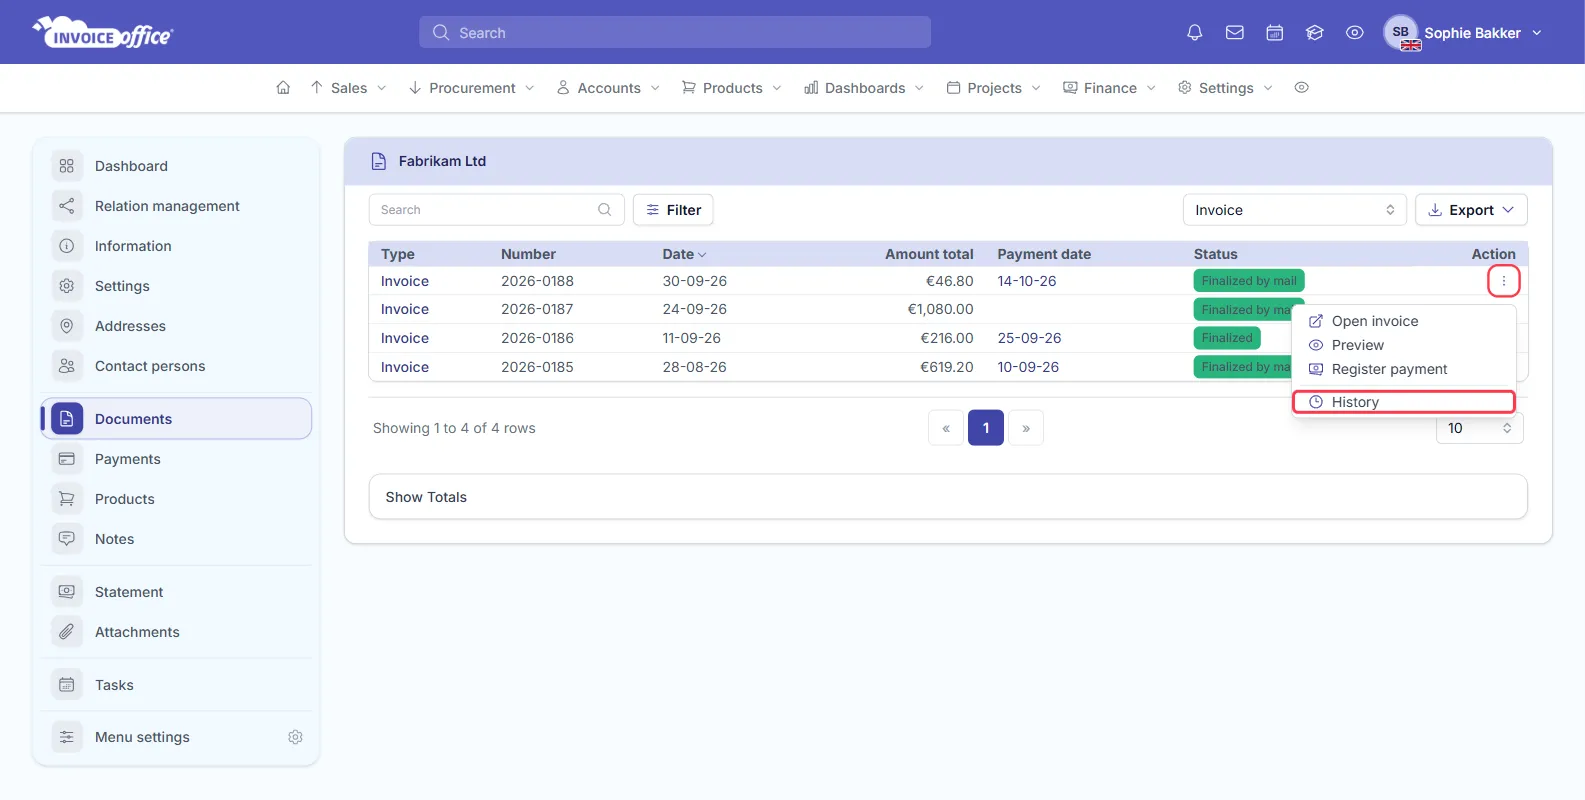Go to the next page arrow

1026,428
